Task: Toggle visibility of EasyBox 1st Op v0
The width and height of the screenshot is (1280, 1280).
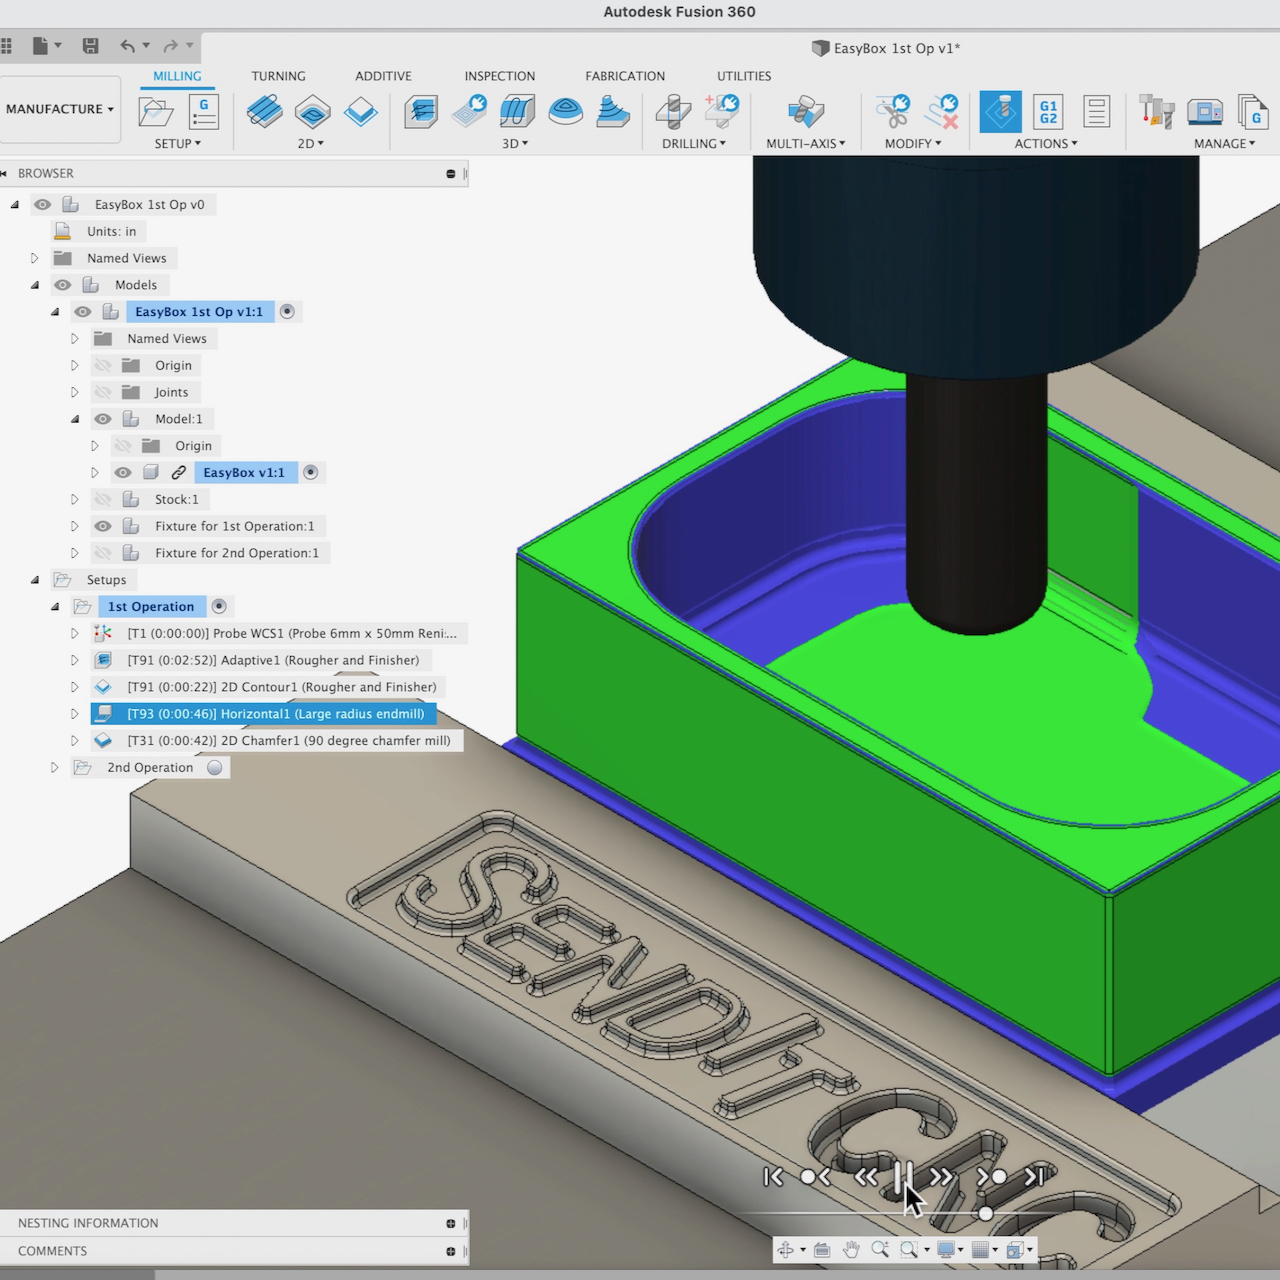Action: point(42,204)
